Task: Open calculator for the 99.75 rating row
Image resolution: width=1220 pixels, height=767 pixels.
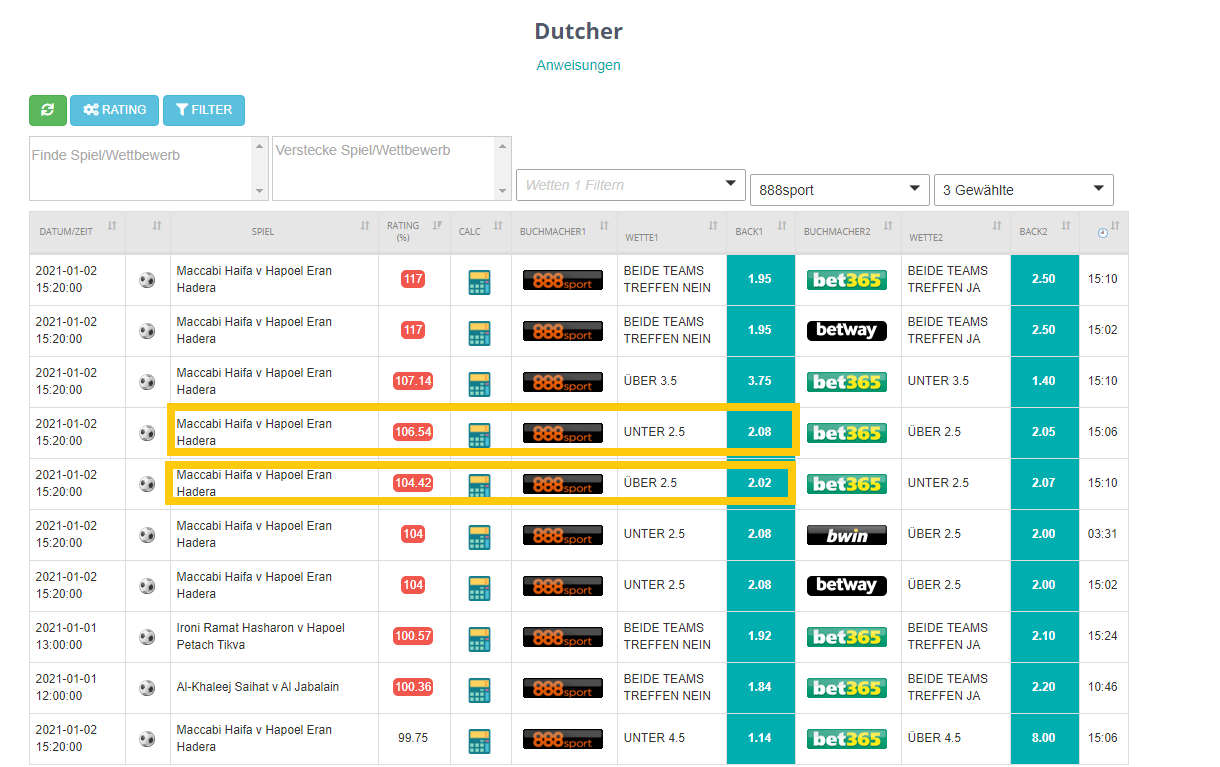Action: (x=479, y=740)
